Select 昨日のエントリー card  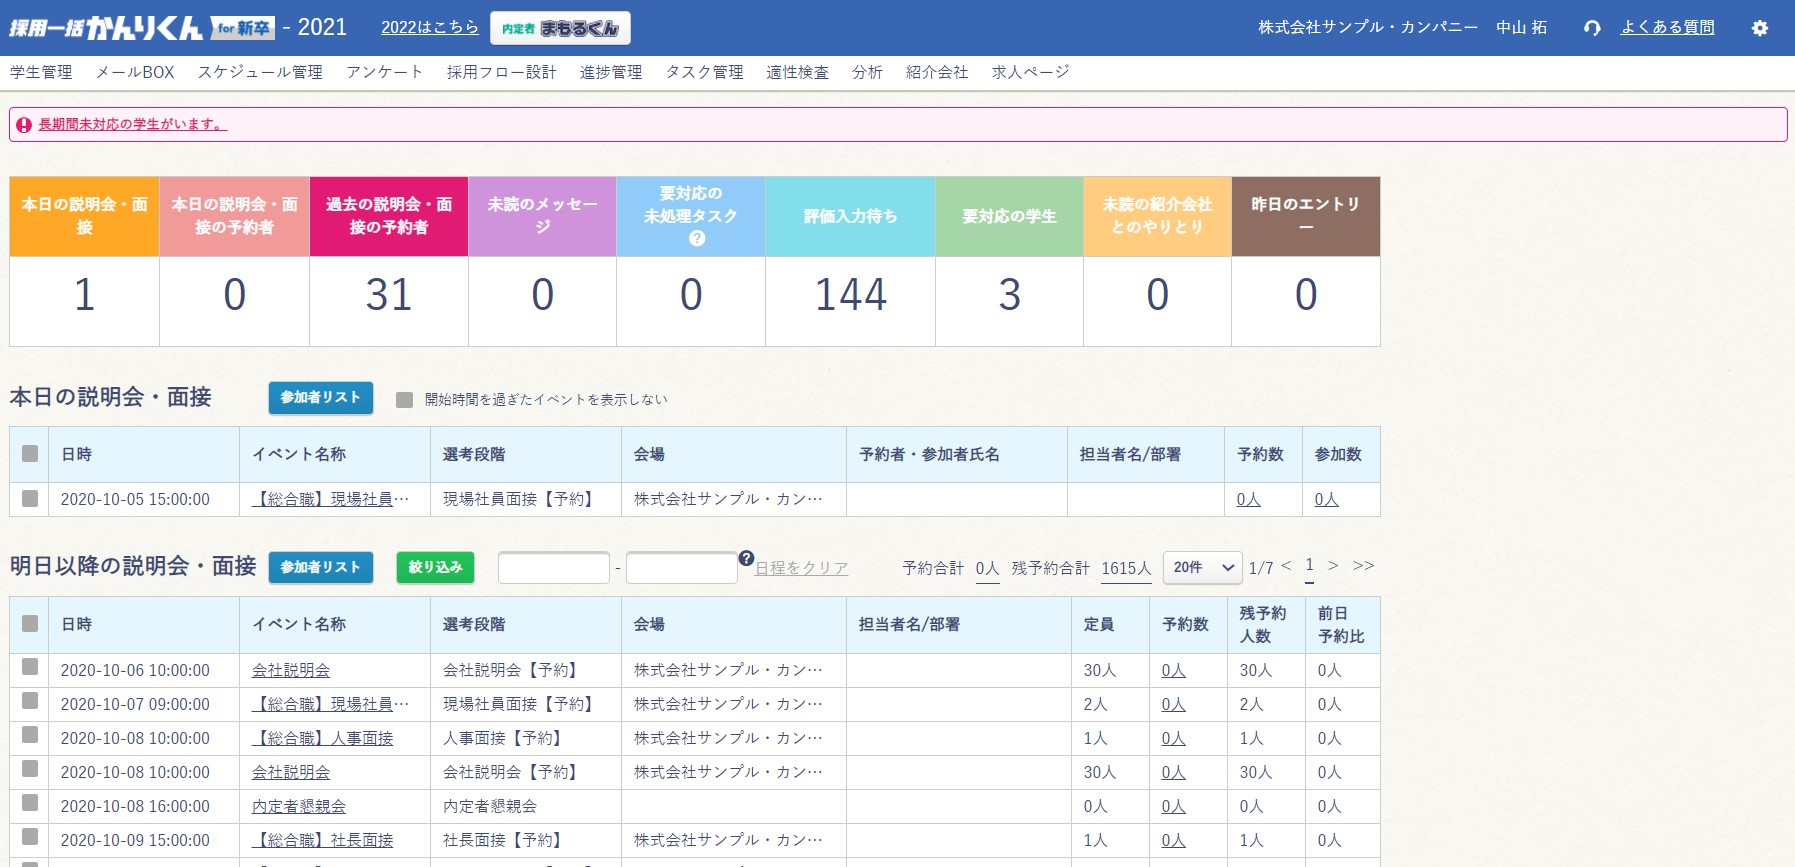[1306, 261]
